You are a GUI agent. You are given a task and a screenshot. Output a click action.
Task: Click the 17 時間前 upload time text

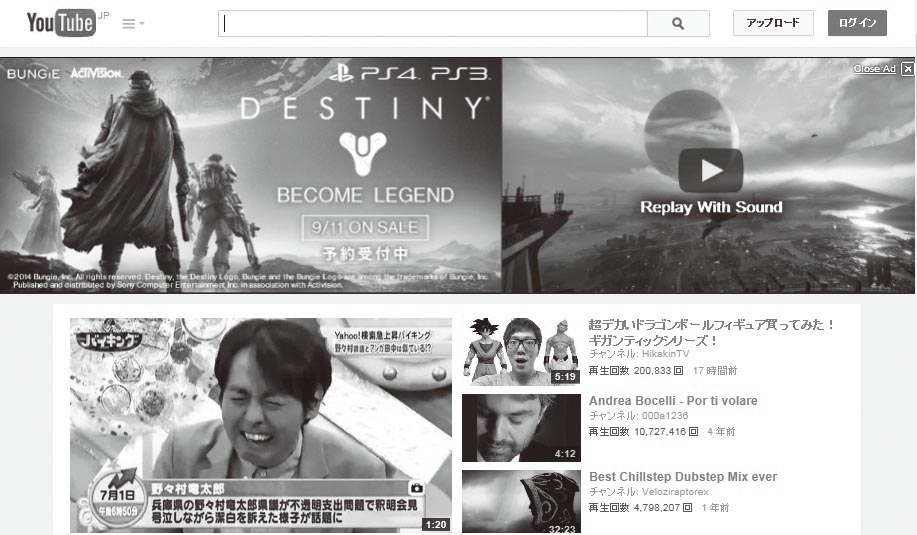point(715,371)
